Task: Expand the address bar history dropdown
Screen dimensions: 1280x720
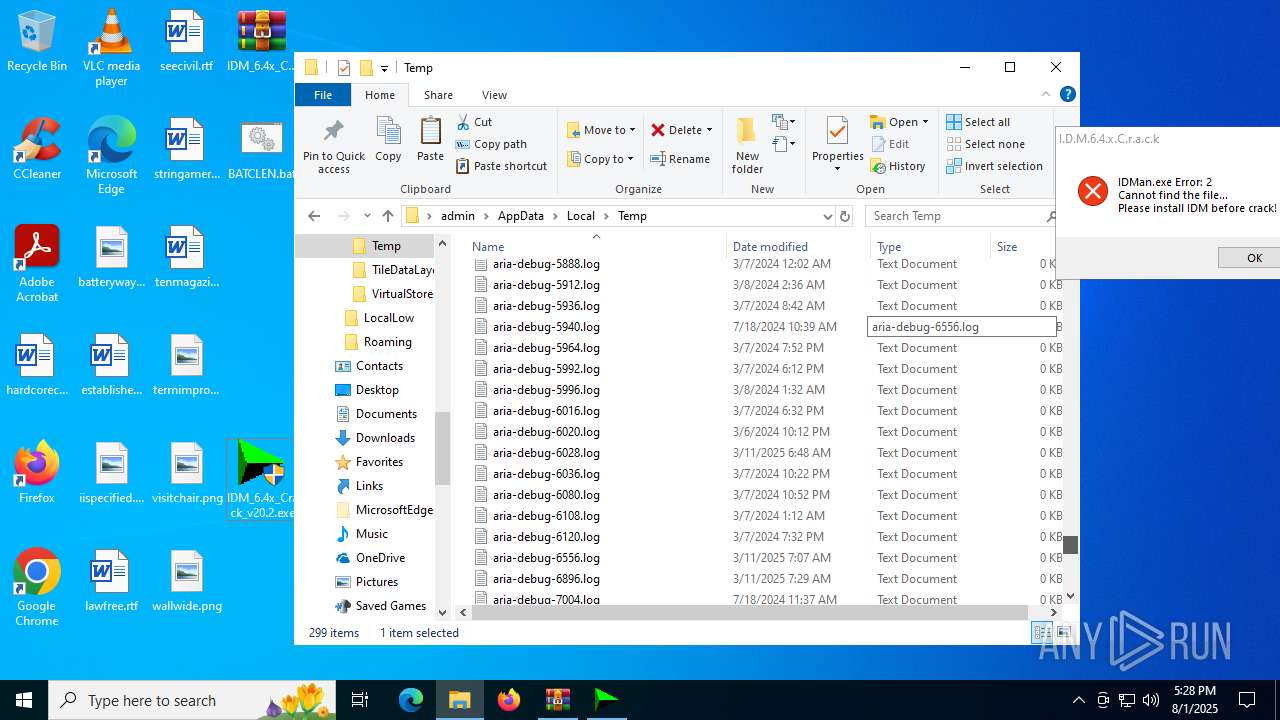Action: [x=827, y=216]
